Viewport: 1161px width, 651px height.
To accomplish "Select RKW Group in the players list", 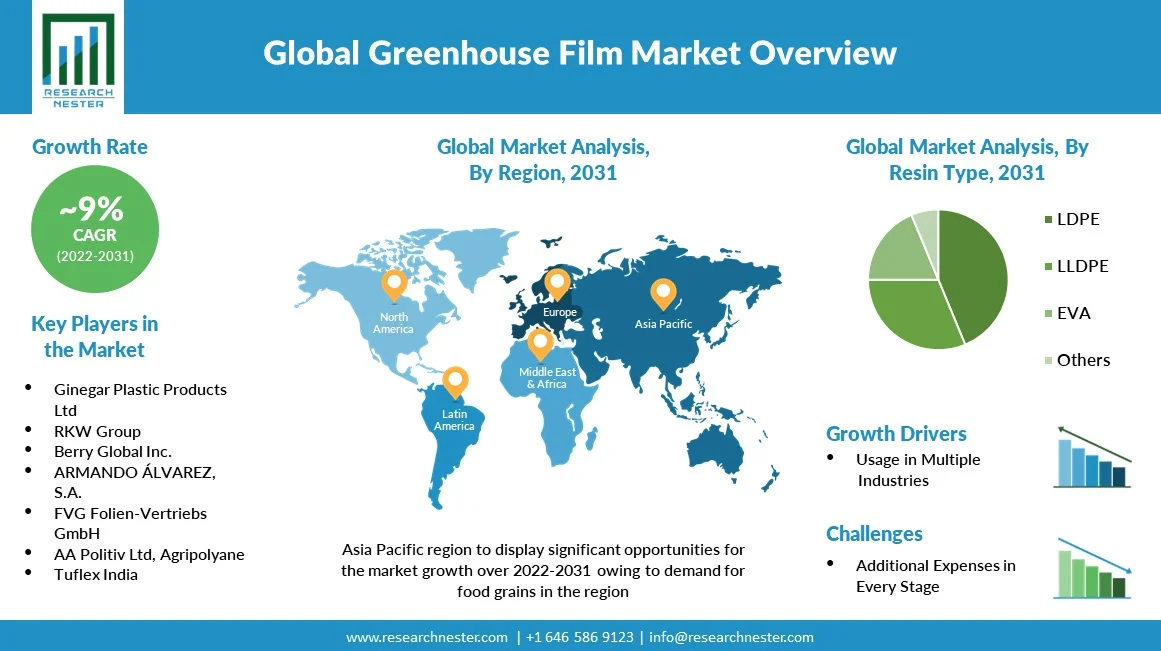I will [98, 431].
